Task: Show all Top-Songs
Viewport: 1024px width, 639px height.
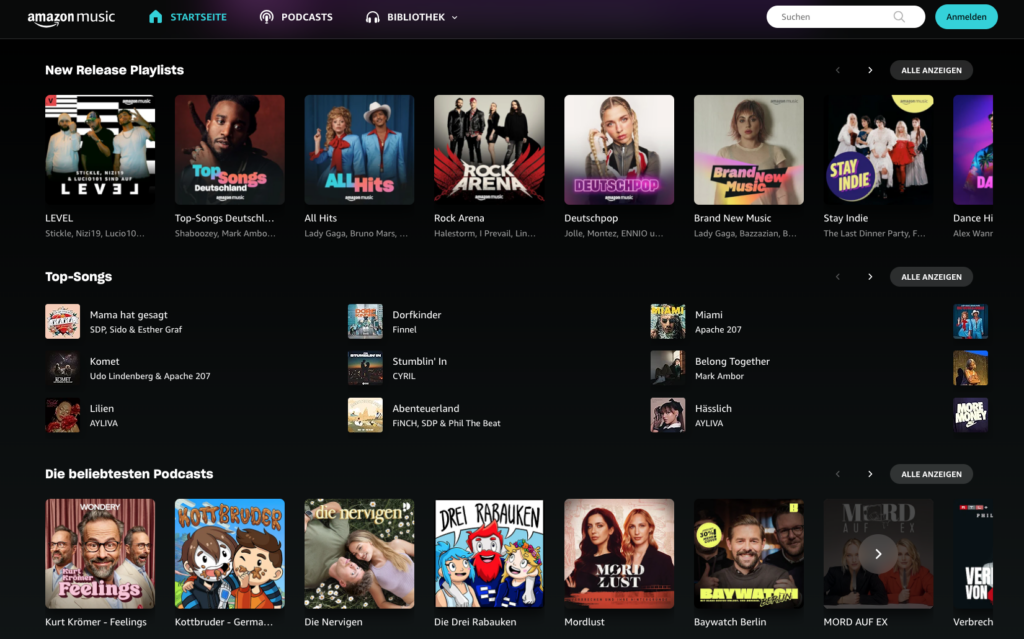Action: pyautogui.click(x=931, y=277)
